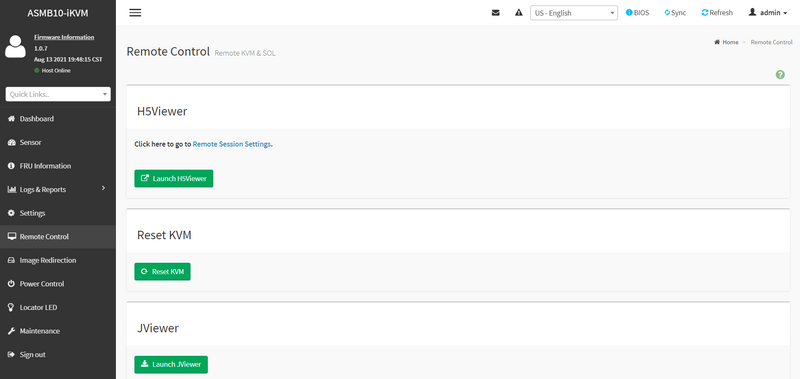Click the Power Control power icon

click(x=11, y=284)
